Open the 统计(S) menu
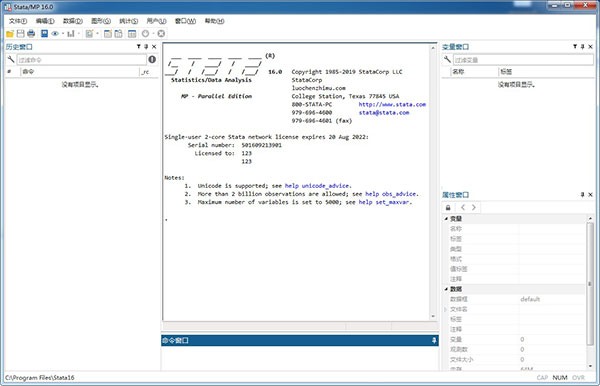 coord(129,21)
